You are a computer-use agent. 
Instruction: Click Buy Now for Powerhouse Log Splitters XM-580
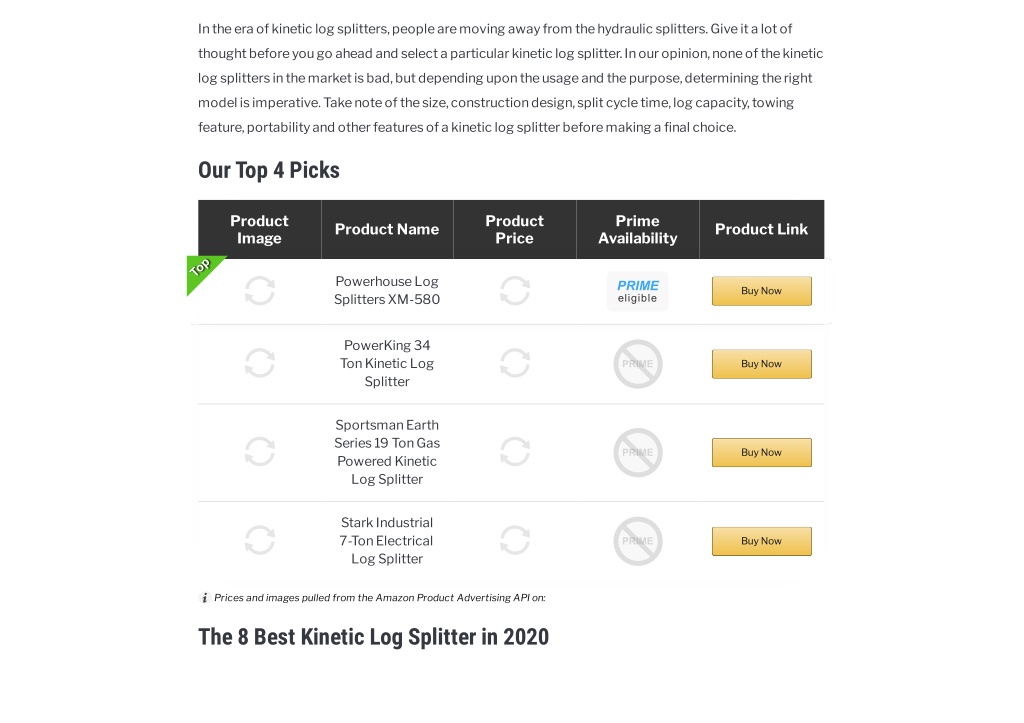click(x=761, y=291)
